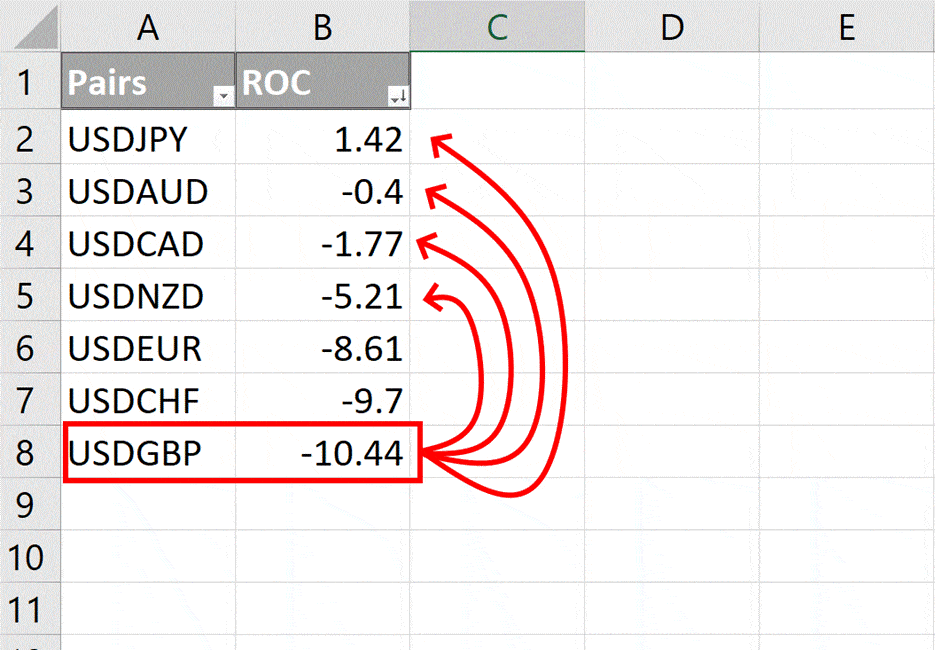This screenshot has height=650, width=935.
Task: Select row 4 header
Action: click(30, 242)
